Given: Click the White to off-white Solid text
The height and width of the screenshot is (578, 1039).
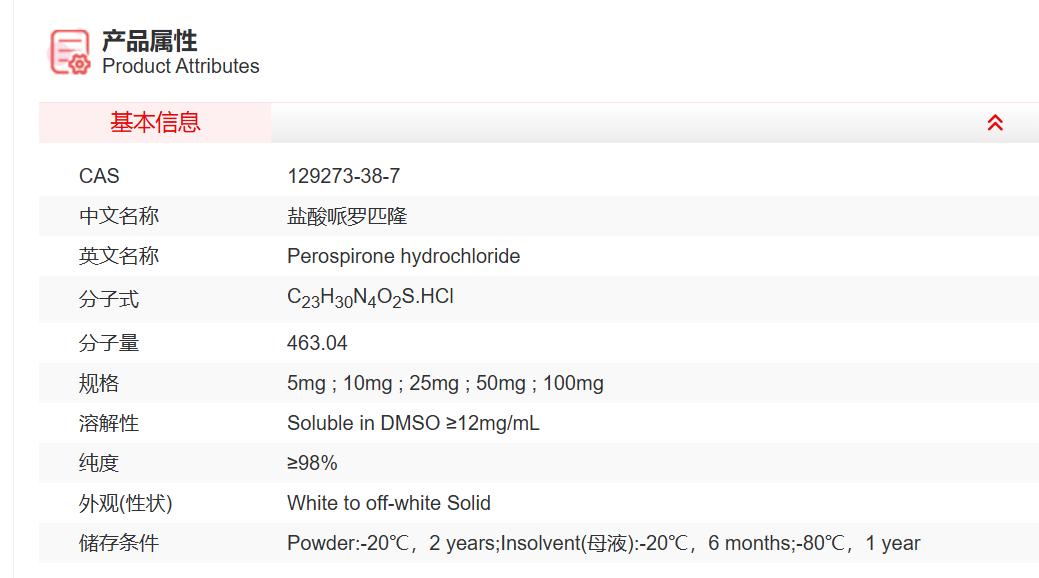Looking at the screenshot, I should click(388, 503).
